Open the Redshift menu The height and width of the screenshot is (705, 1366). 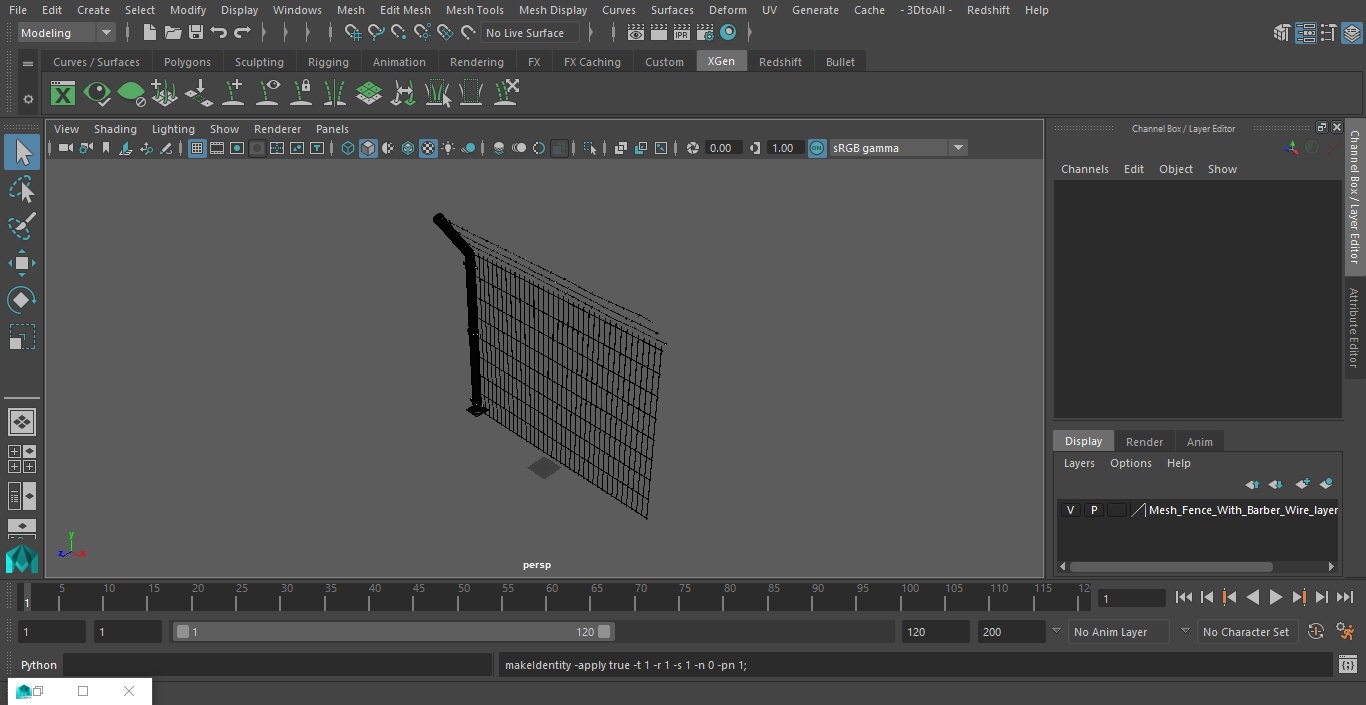coord(988,10)
